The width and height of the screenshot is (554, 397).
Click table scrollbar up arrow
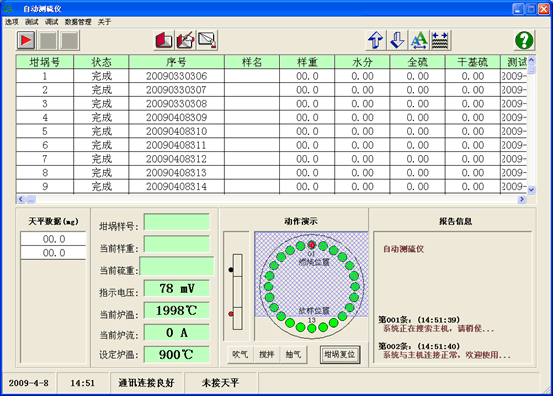tap(531, 60)
